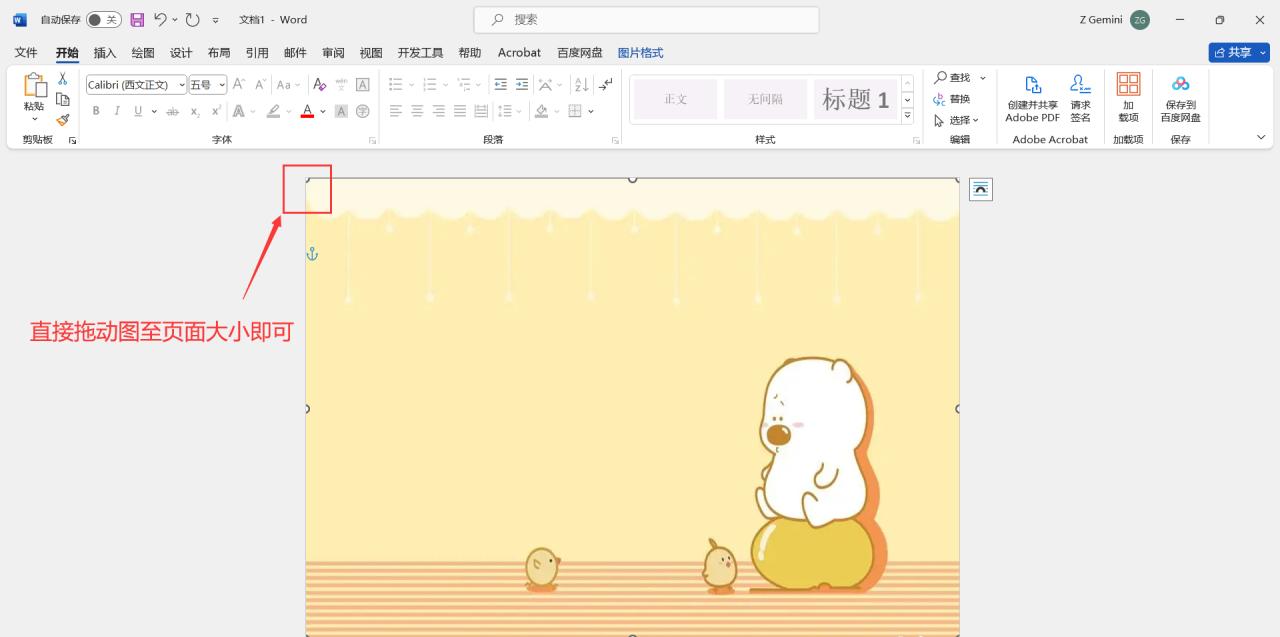This screenshot has height=637, width=1280.
Task: Expand the line spacing dropdown
Action: click(x=520, y=111)
